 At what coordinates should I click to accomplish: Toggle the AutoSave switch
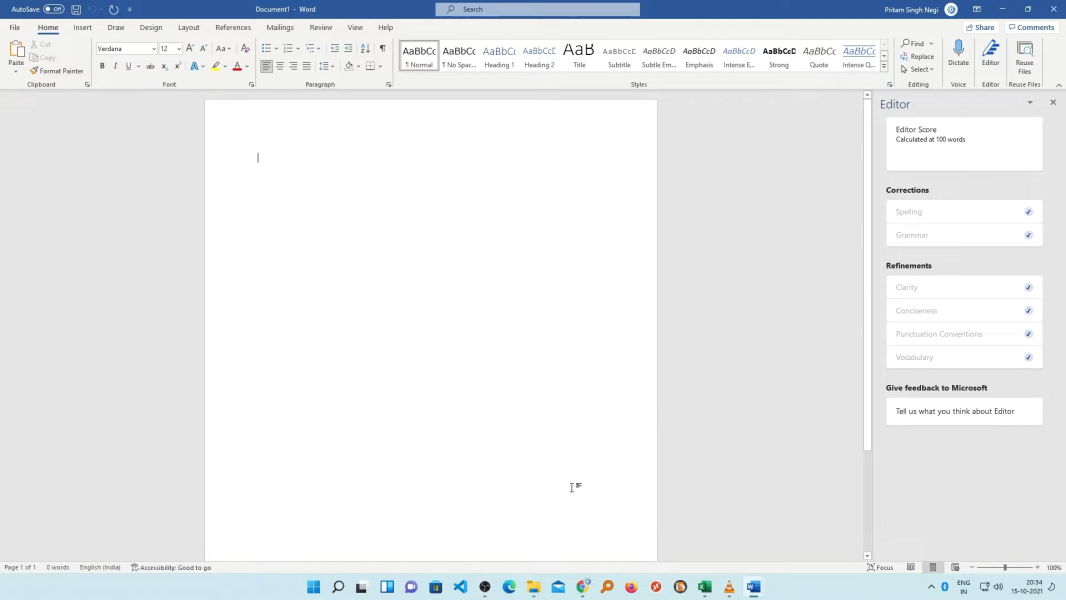point(54,10)
